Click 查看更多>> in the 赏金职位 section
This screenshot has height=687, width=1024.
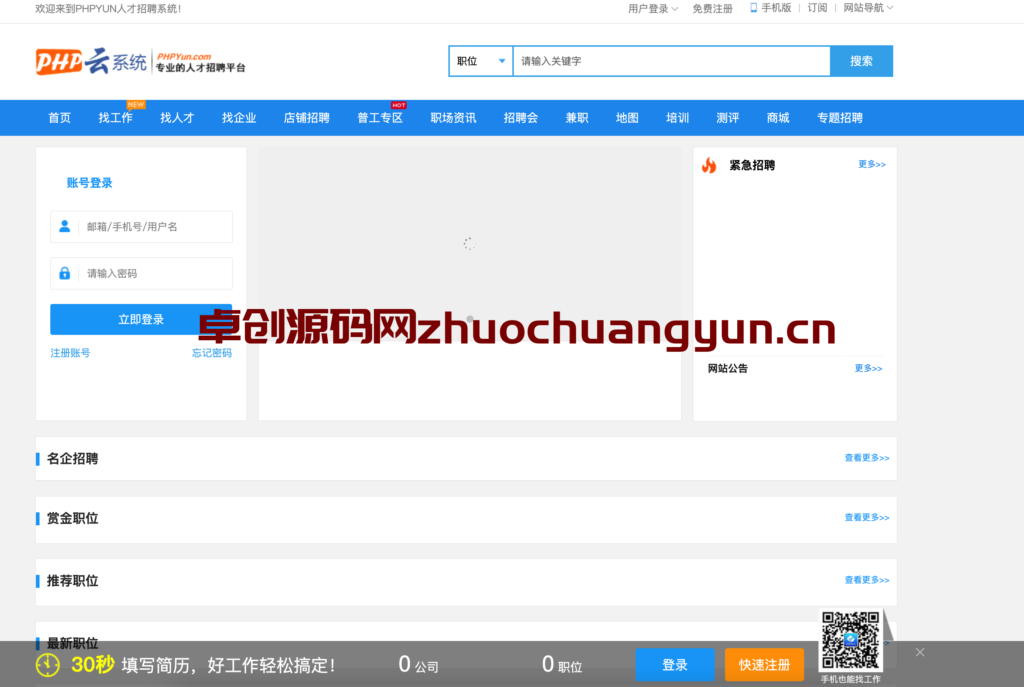pos(867,517)
